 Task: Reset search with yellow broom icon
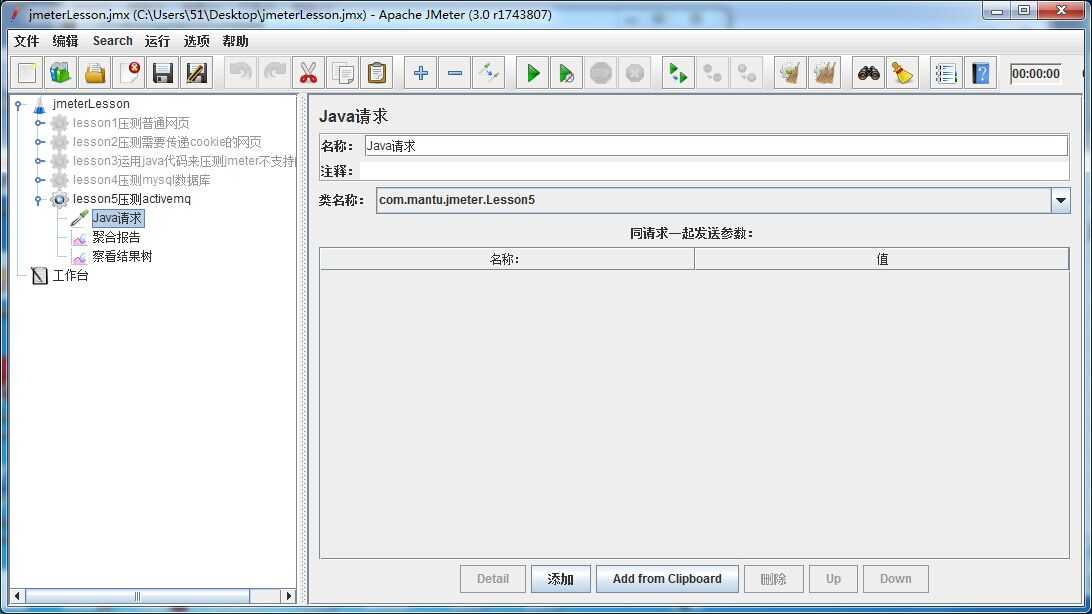tap(903, 73)
